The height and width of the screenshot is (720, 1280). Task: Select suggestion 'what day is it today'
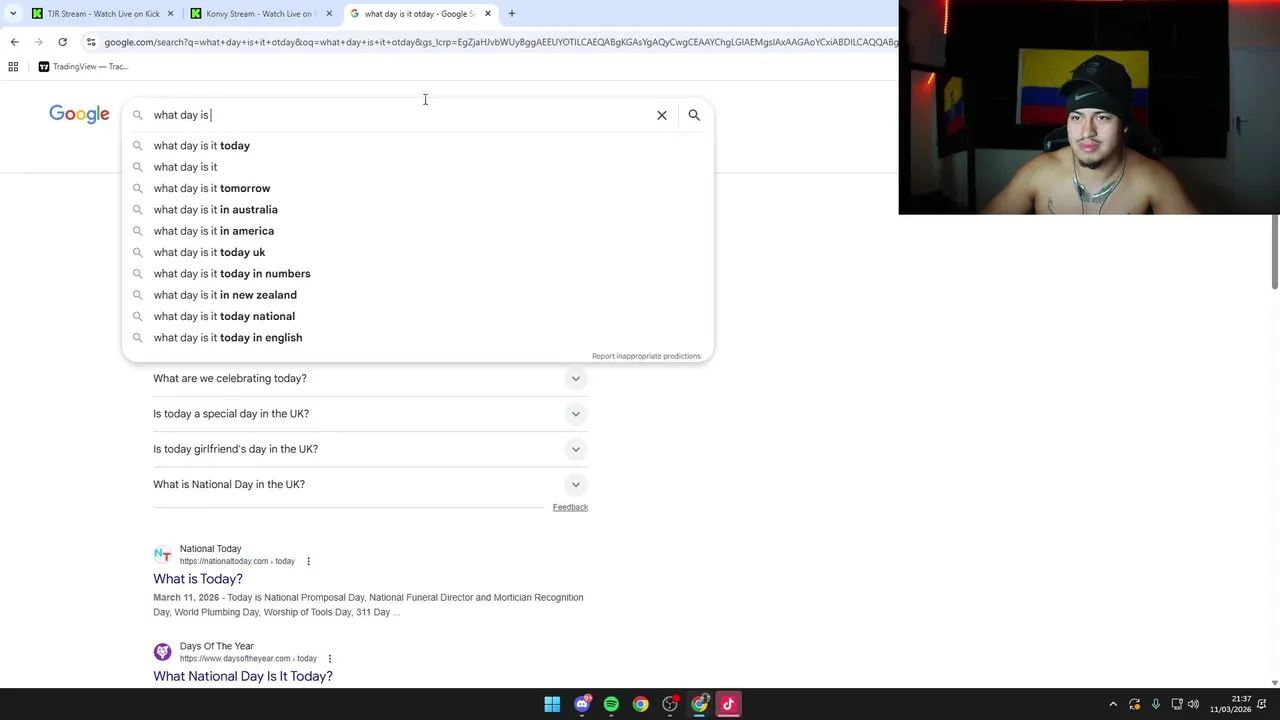click(417, 146)
